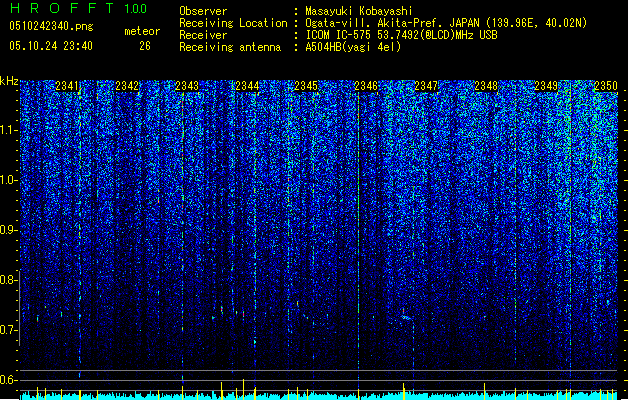Click the 2350 time marker
Screen dimensions: 629x400
coord(606,86)
